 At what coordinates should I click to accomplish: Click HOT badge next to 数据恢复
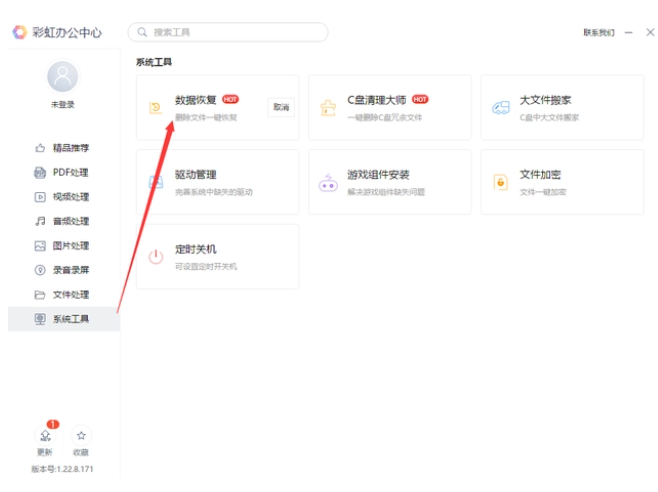point(230,99)
